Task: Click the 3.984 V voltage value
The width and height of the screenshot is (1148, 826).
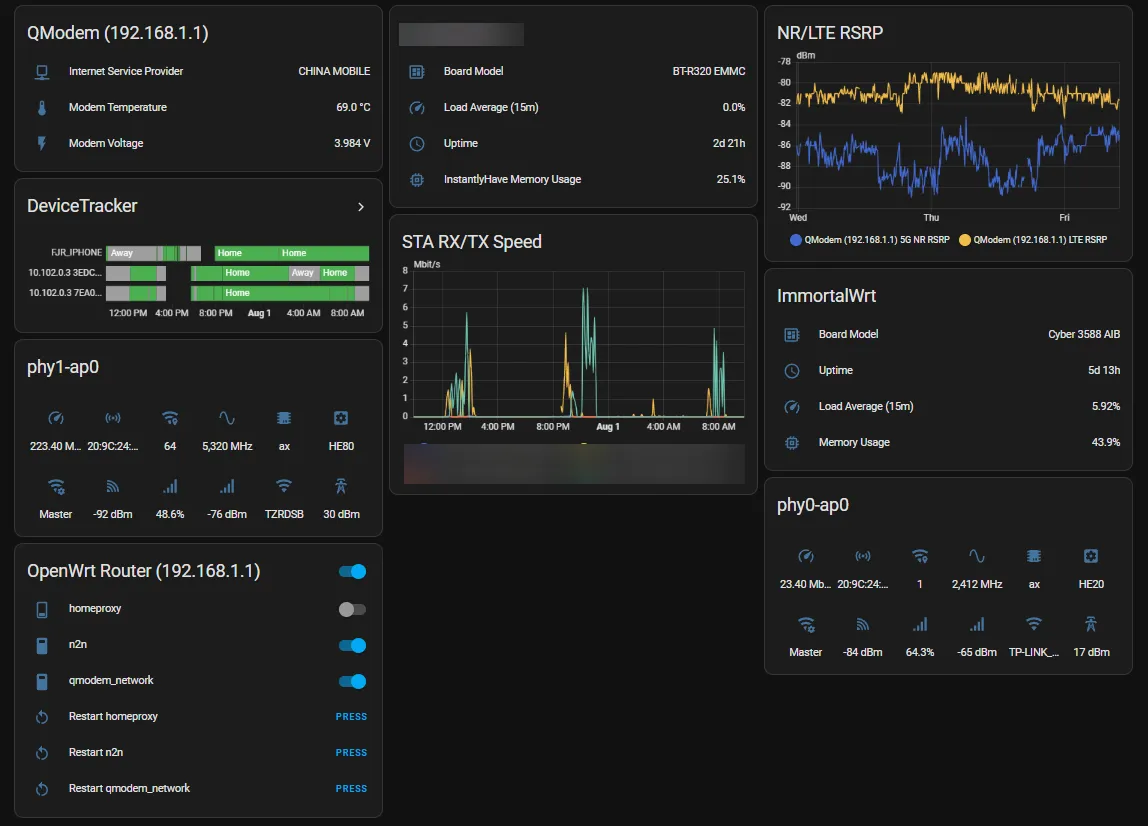Action: coord(352,144)
